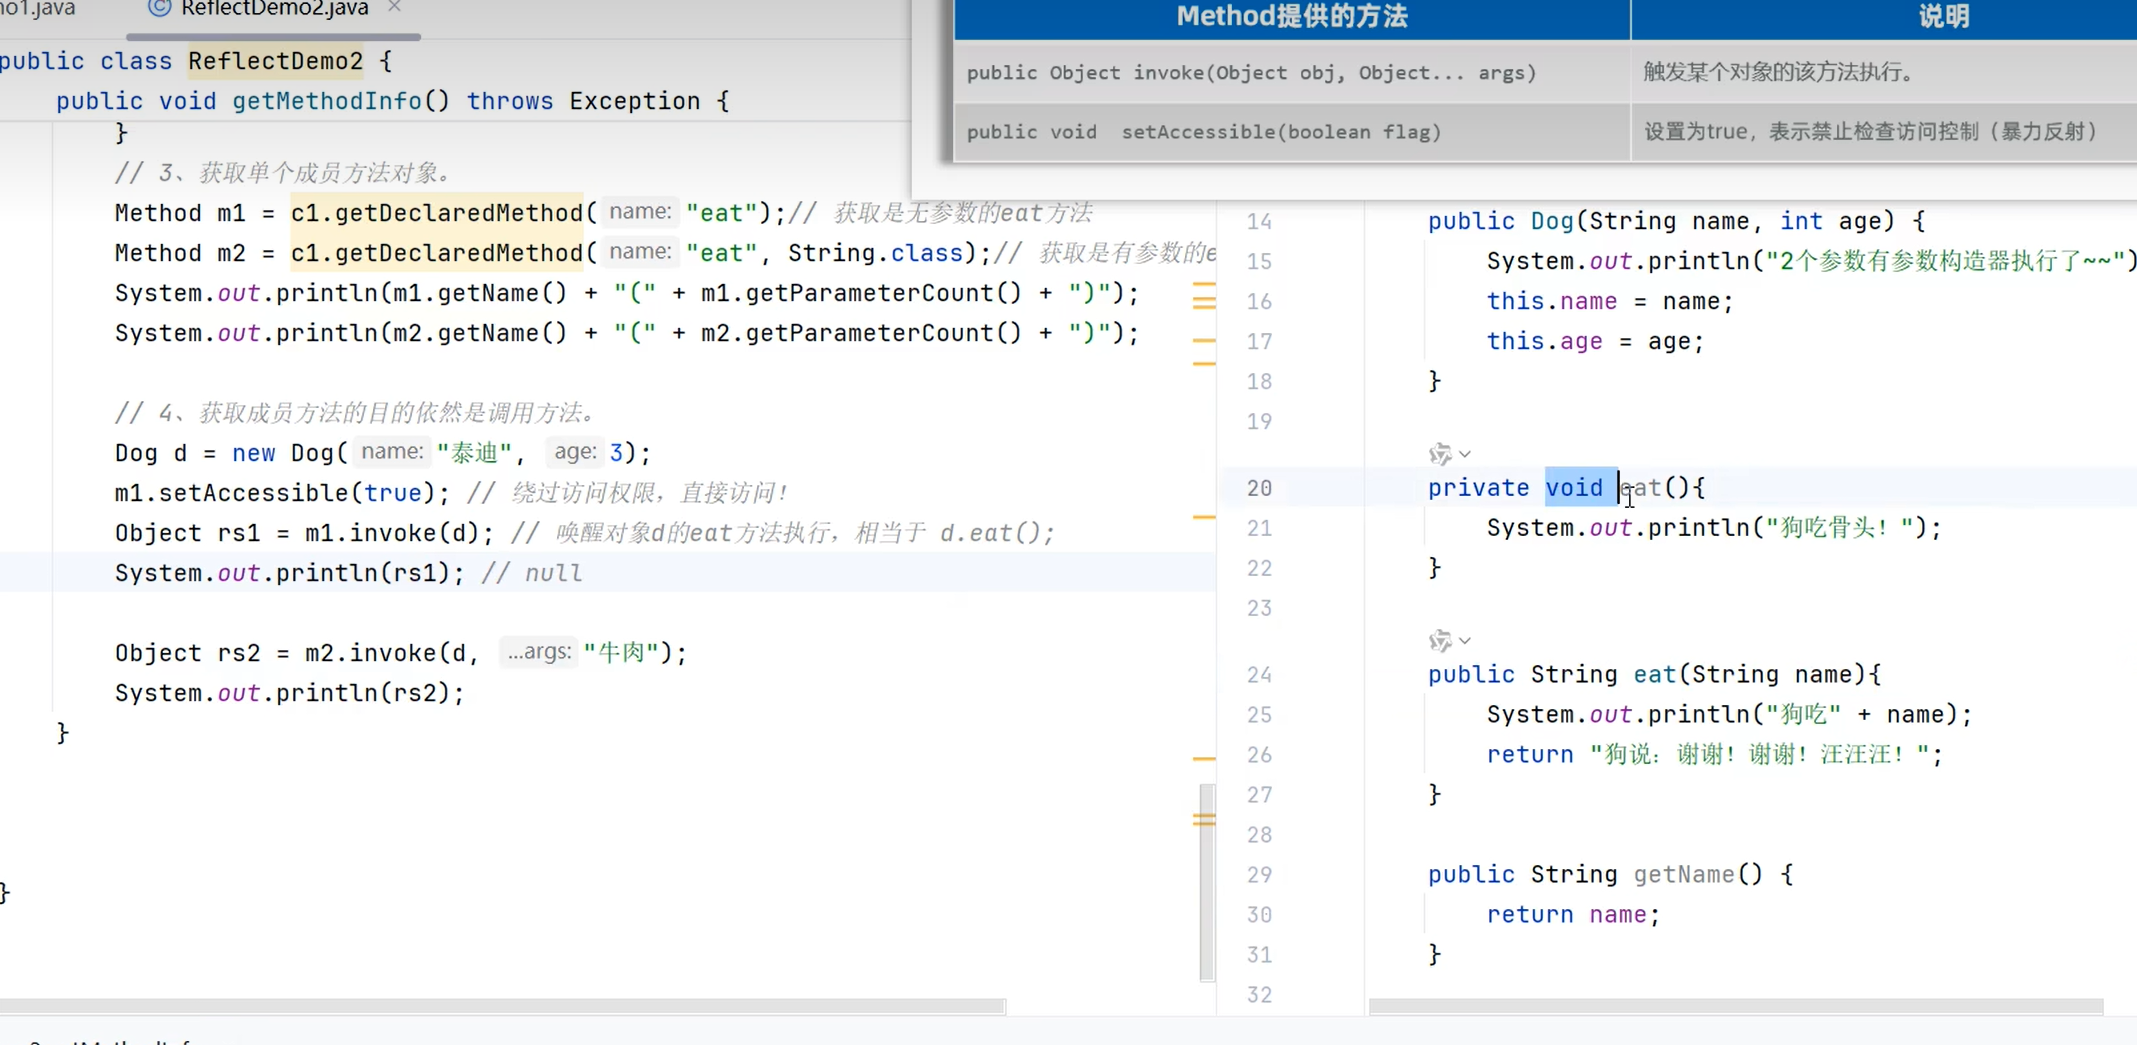The image size is (2137, 1045).
Task: Expand the usages chevron above eat(String name)
Action: pos(1465,640)
